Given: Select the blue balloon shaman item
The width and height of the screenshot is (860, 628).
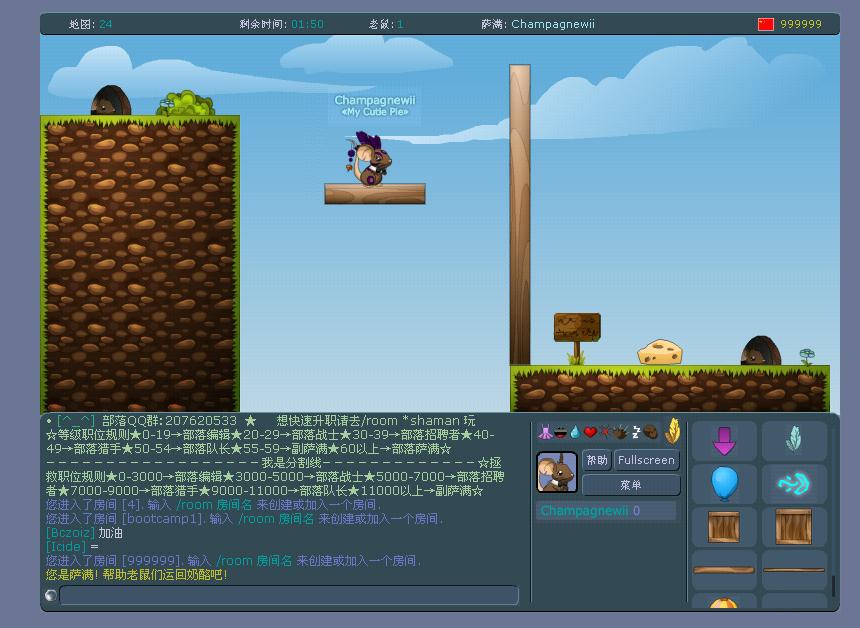Looking at the screenshot, I should [x=724, y=484].
